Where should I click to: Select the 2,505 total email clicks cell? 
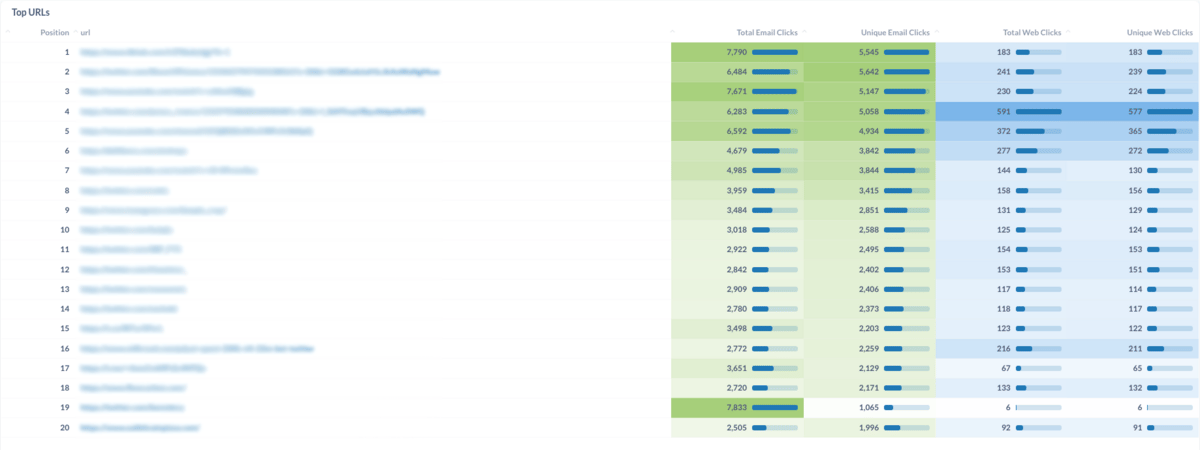pos(735,427)
